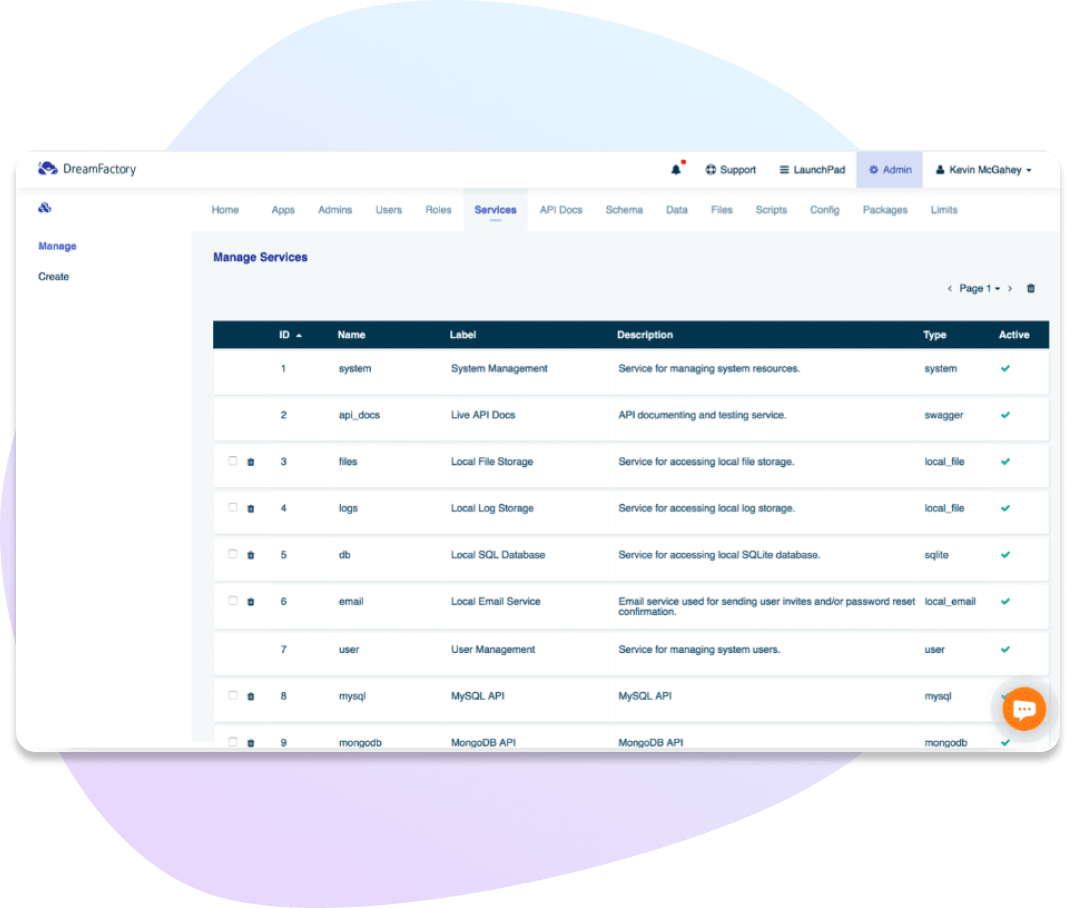
Task: Open LaunchPad from the header
Action: [x=812, y=170]
